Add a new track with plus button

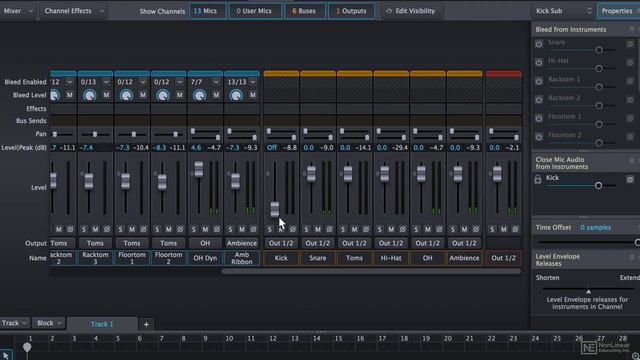(x=146, y=324)
